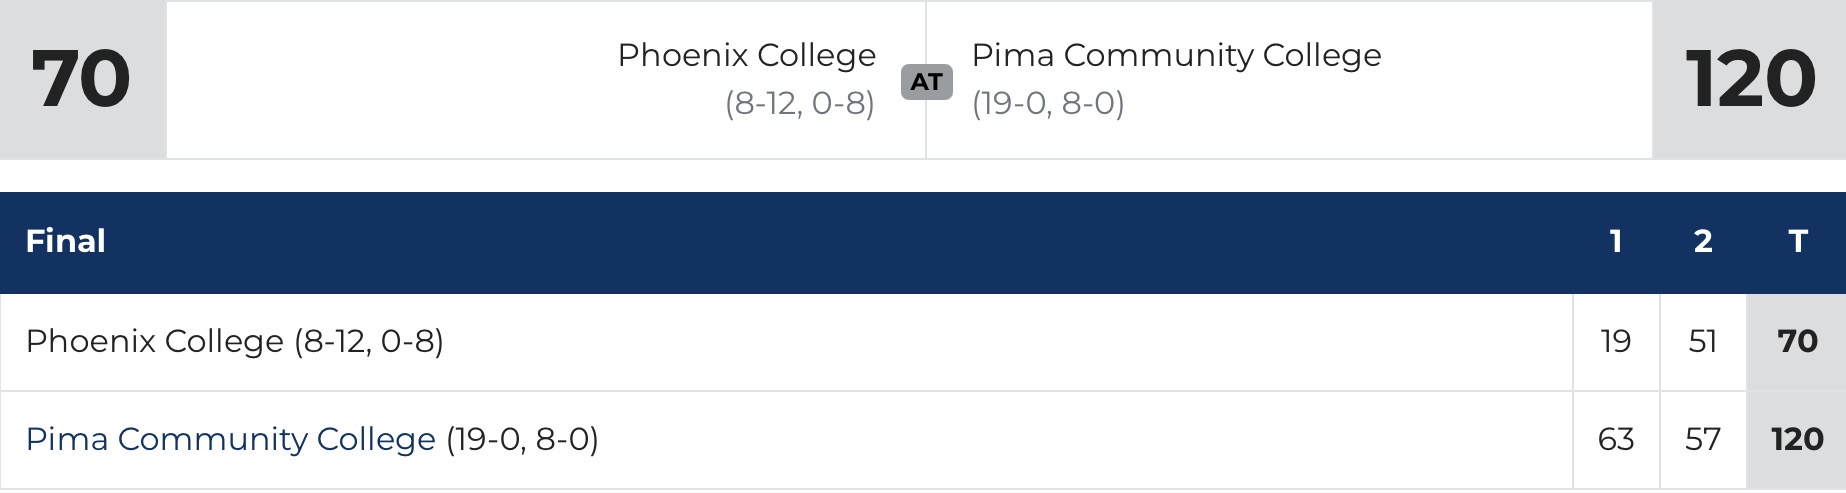Click Phoenix College name in table row

coord(154,341)
